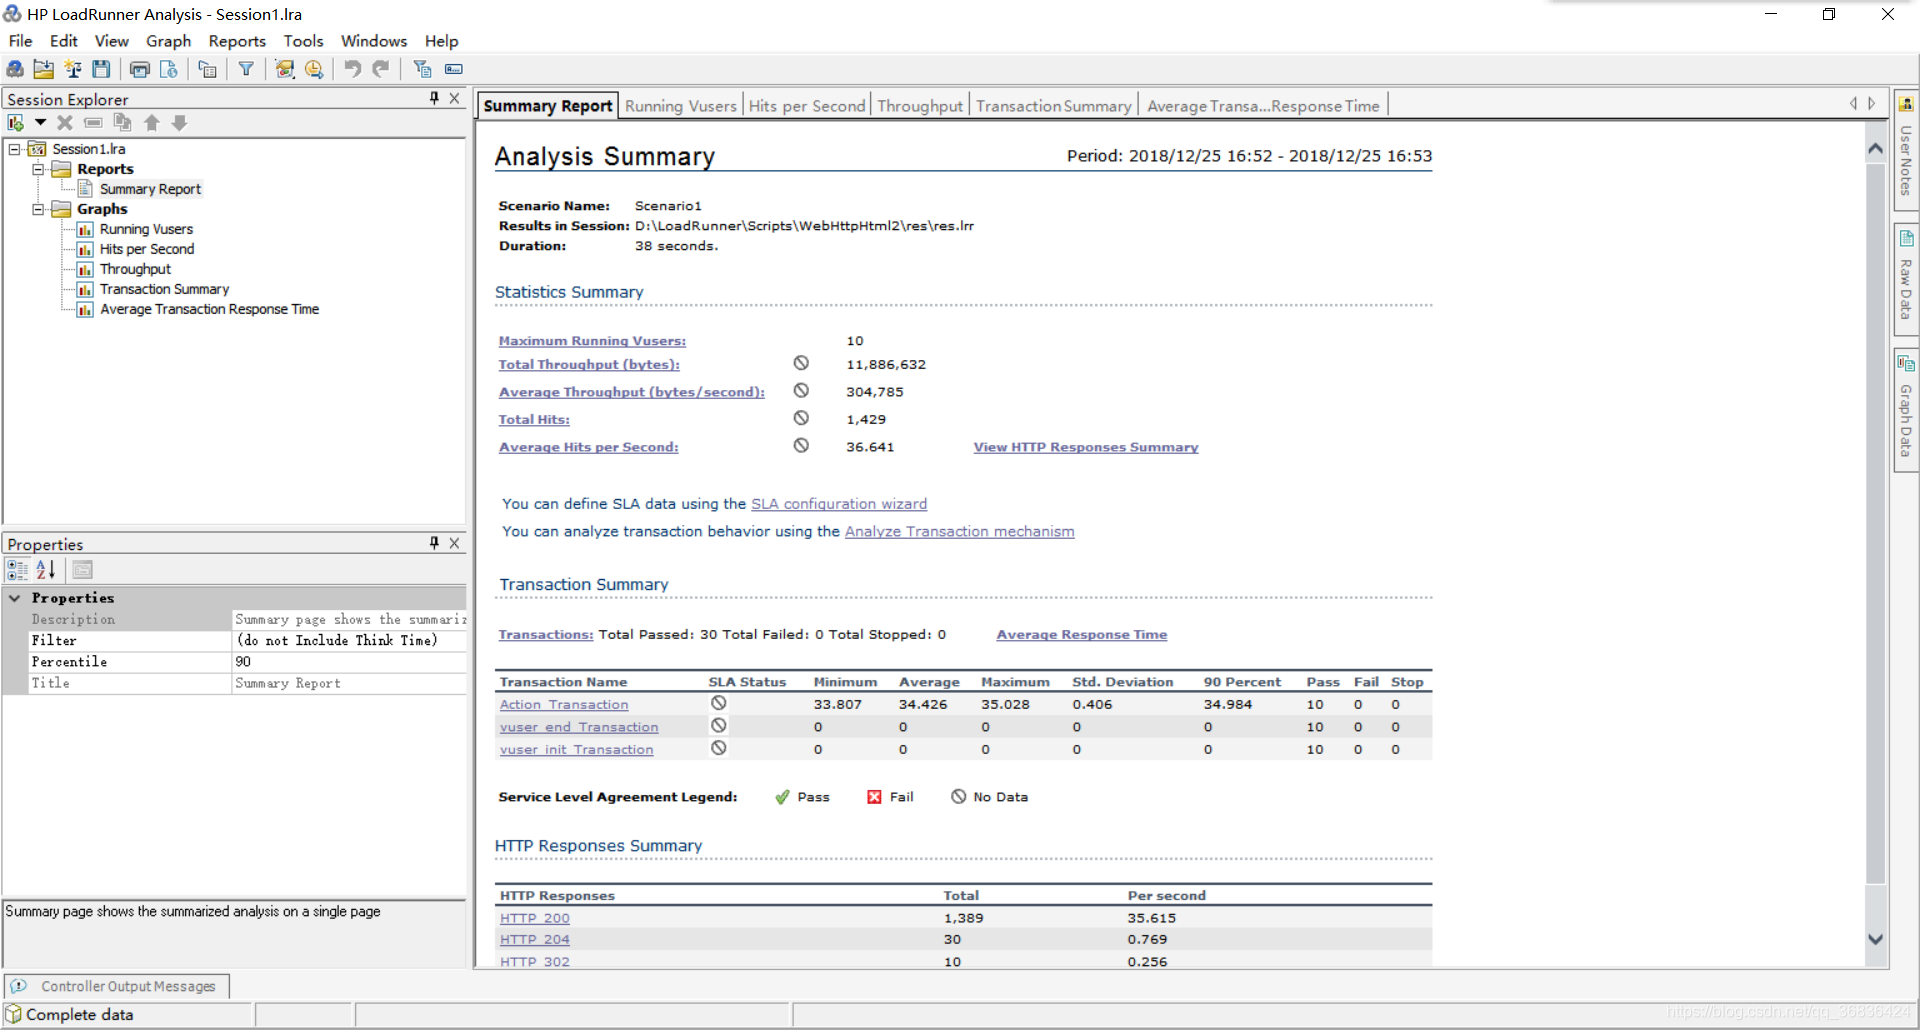The image size is (1920, 1030).
Task: Open the Analyze Transaction mechanism link
Action: coord(960,531)
